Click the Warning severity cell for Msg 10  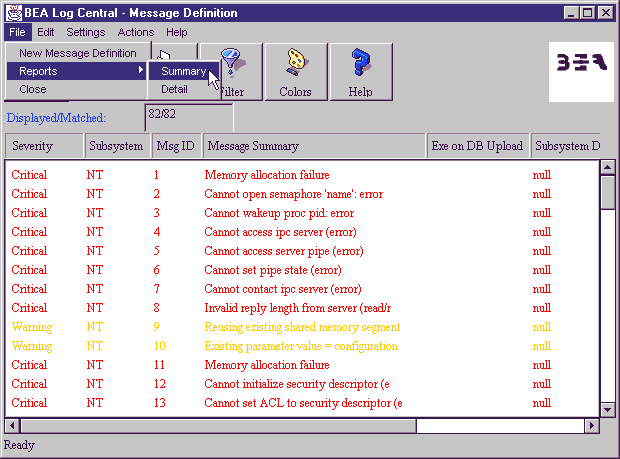pos(32,346)
